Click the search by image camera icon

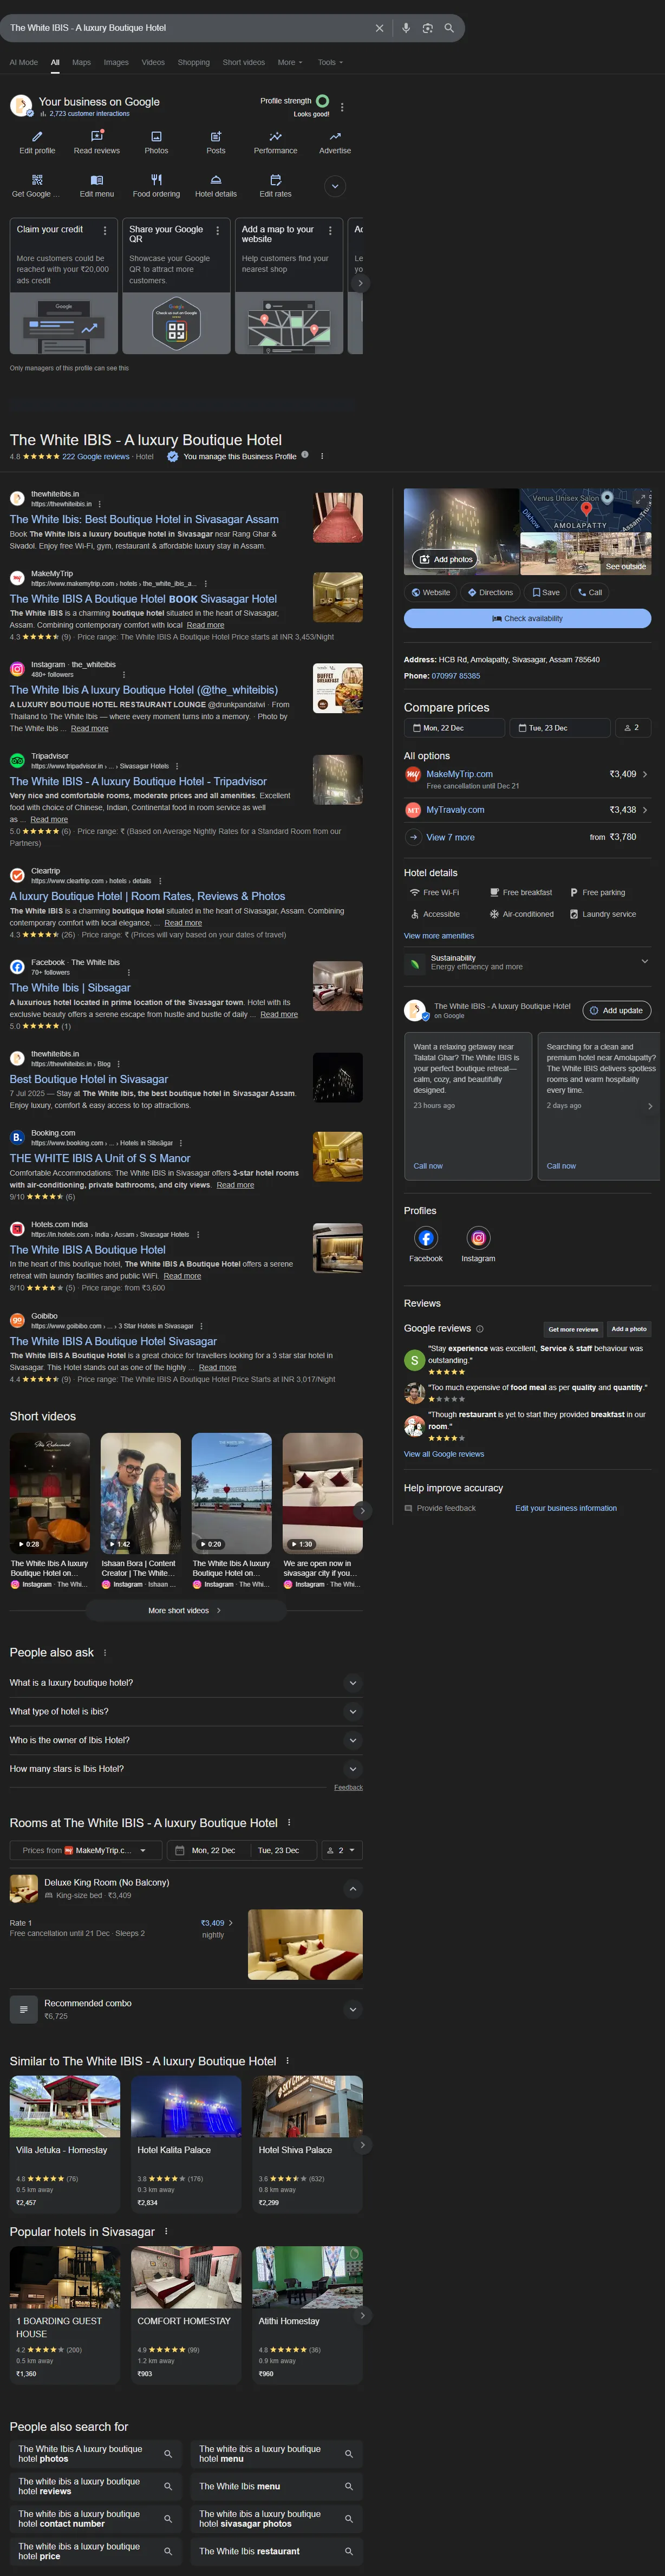pyautogui.click(x=427, y=28)
